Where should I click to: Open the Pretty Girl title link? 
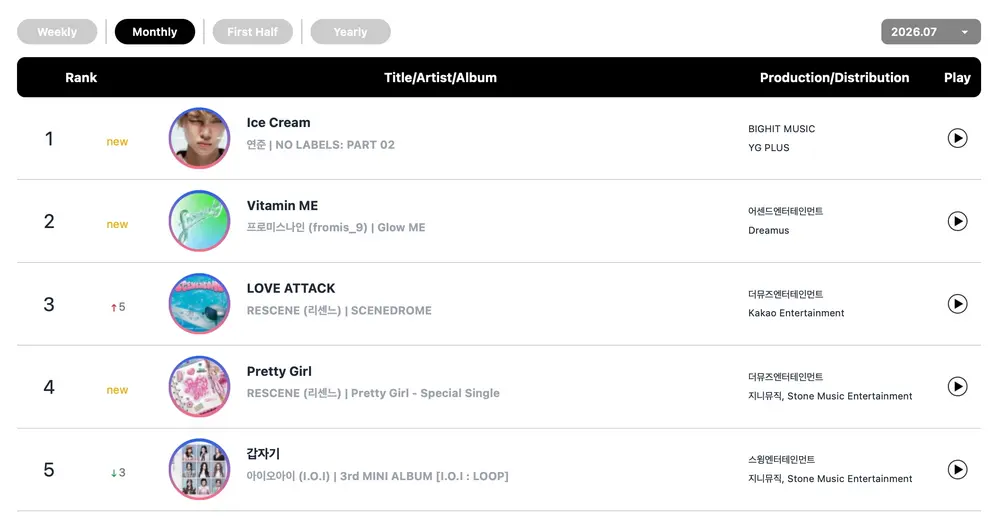279,371
